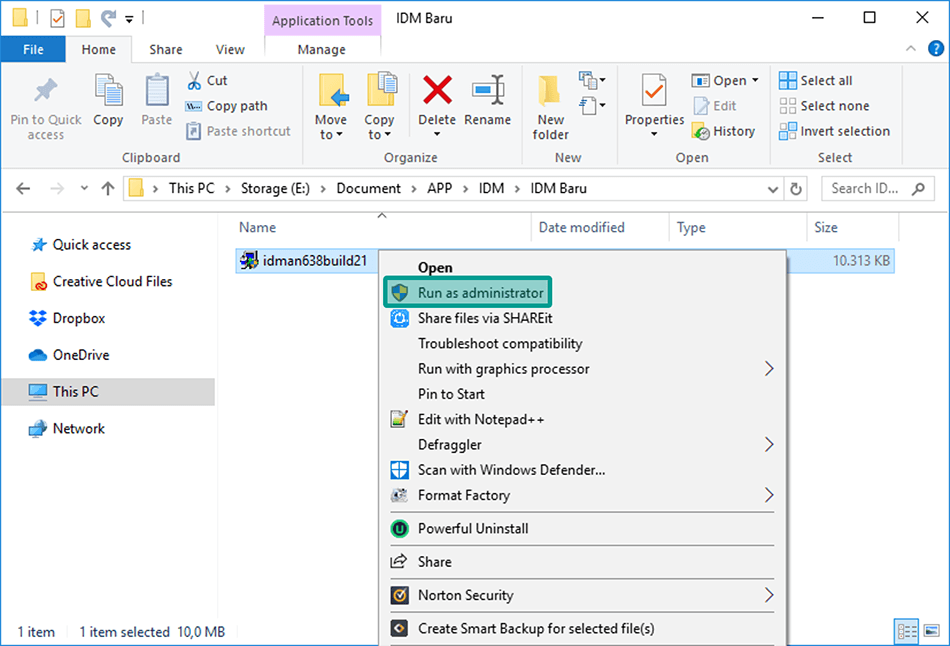Image resolution: width=950 pixels, height=646 pixels.
Task: Open OneDrive in navigation pane
Action: coord(69,355)
